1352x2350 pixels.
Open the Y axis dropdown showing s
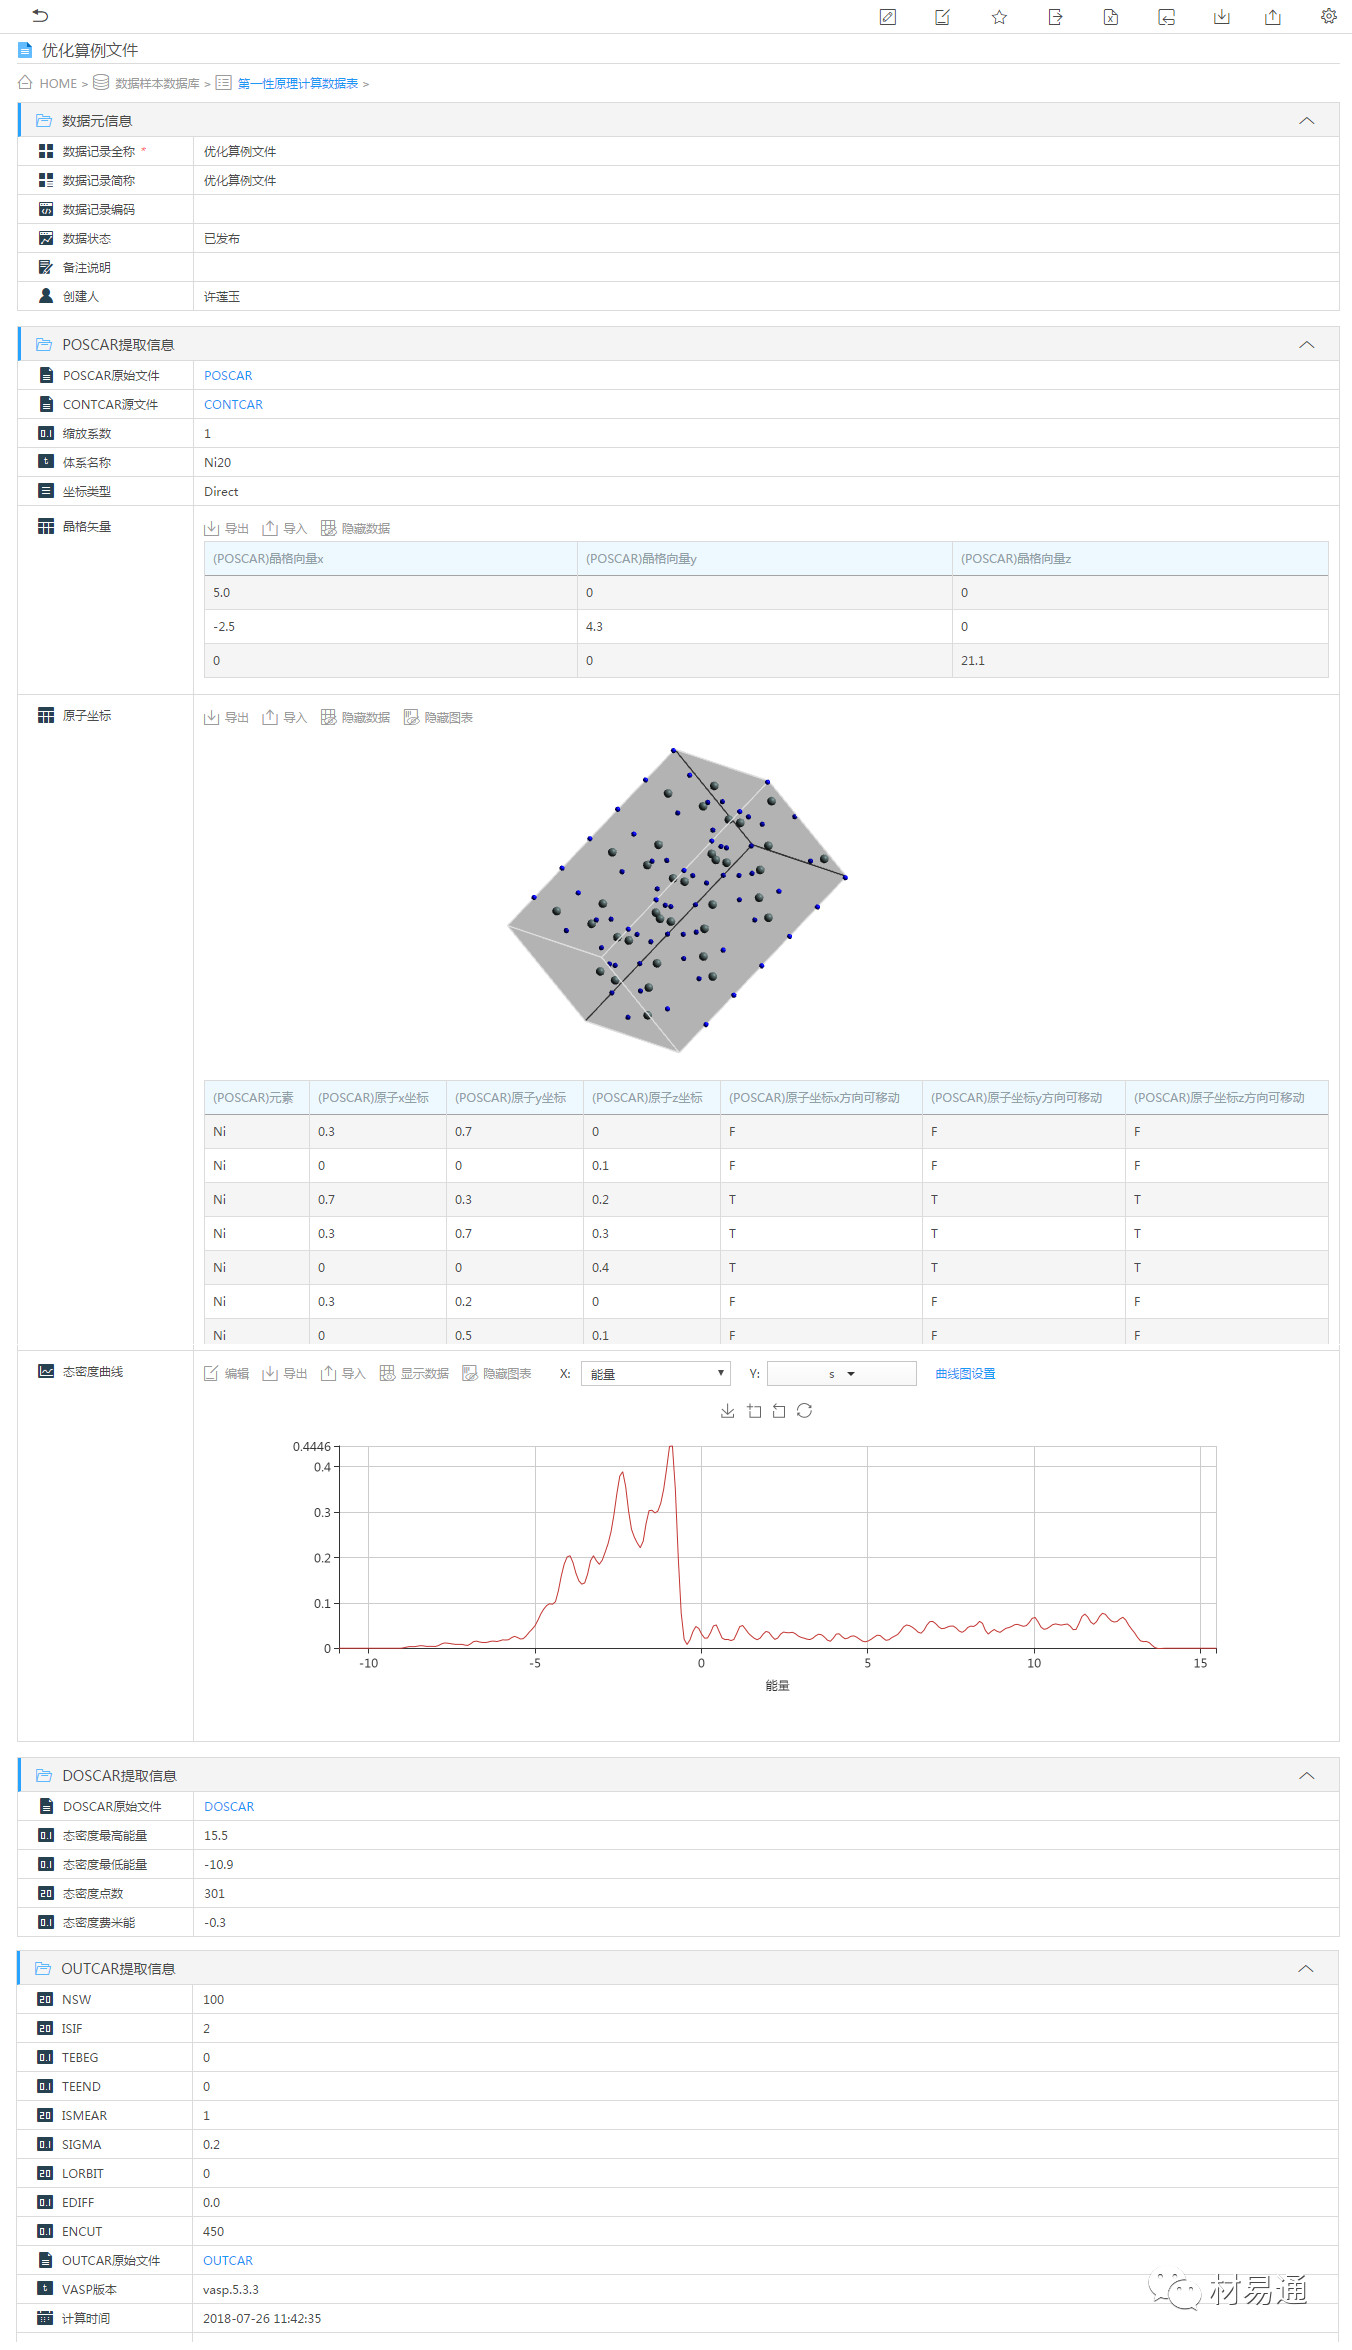841,1374
